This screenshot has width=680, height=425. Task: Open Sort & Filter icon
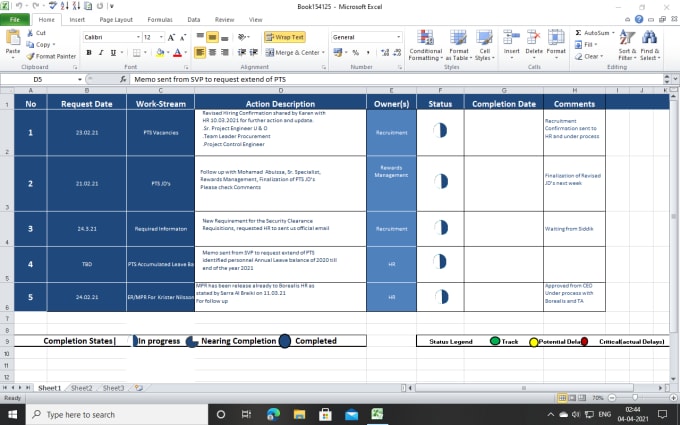(627, 38)
